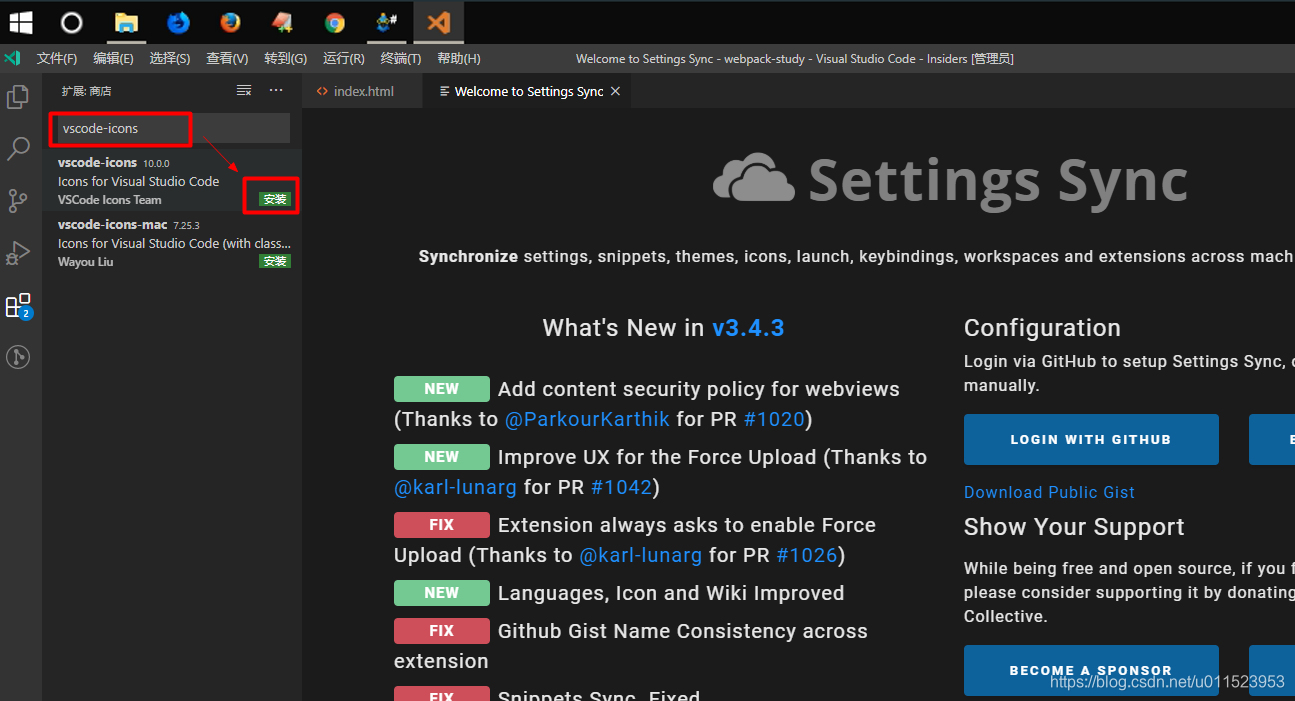
Task: Close the Welcome to Settings Sync tab
Action: 616,91
